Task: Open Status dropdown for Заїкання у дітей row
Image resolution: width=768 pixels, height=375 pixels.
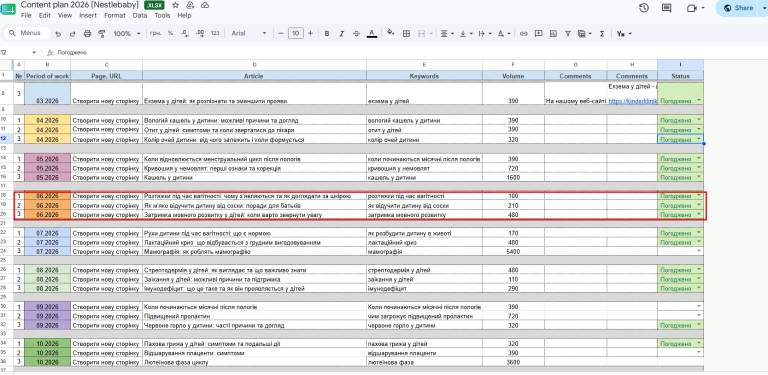Action: coord(699,280)
